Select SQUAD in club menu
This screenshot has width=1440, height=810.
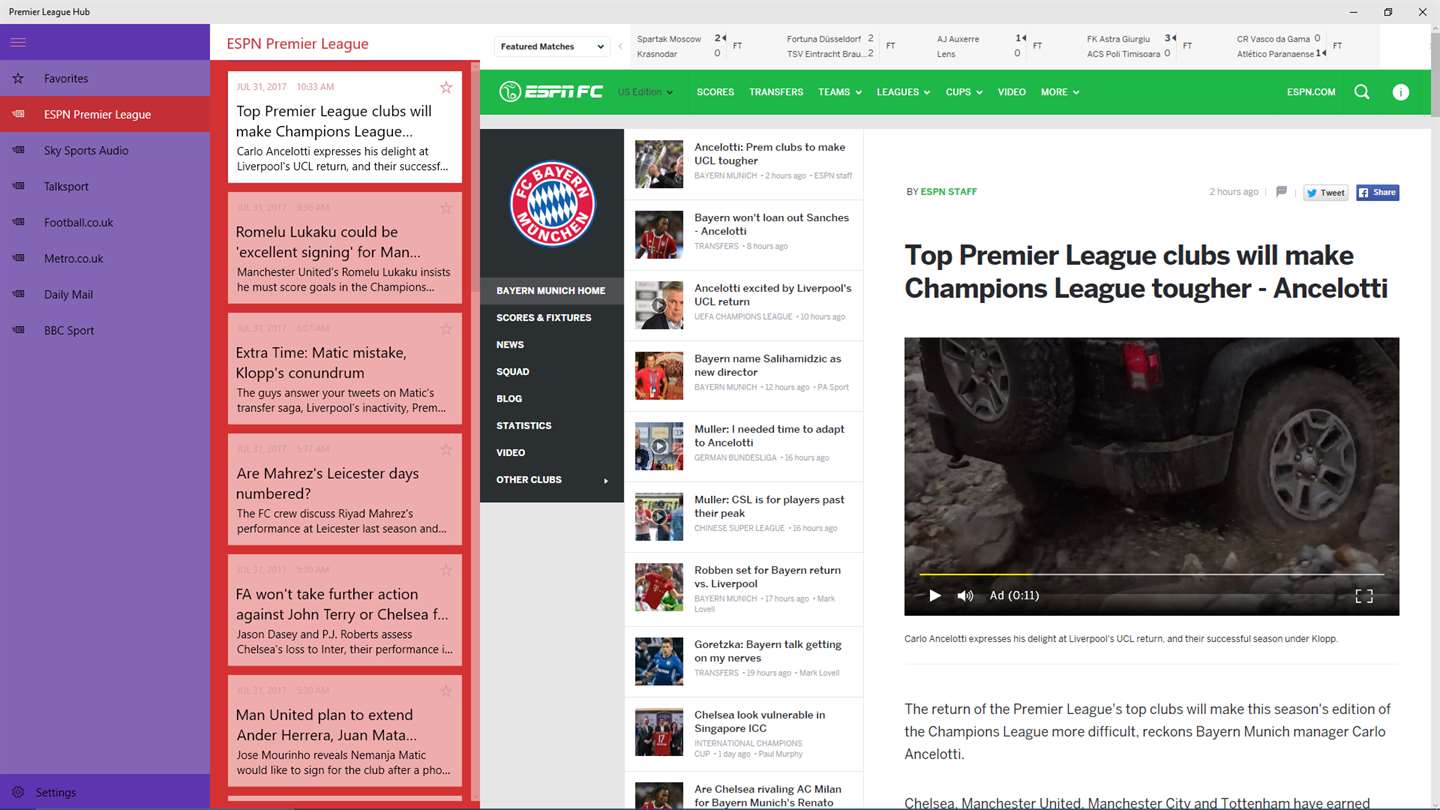(x=552, y=372)
